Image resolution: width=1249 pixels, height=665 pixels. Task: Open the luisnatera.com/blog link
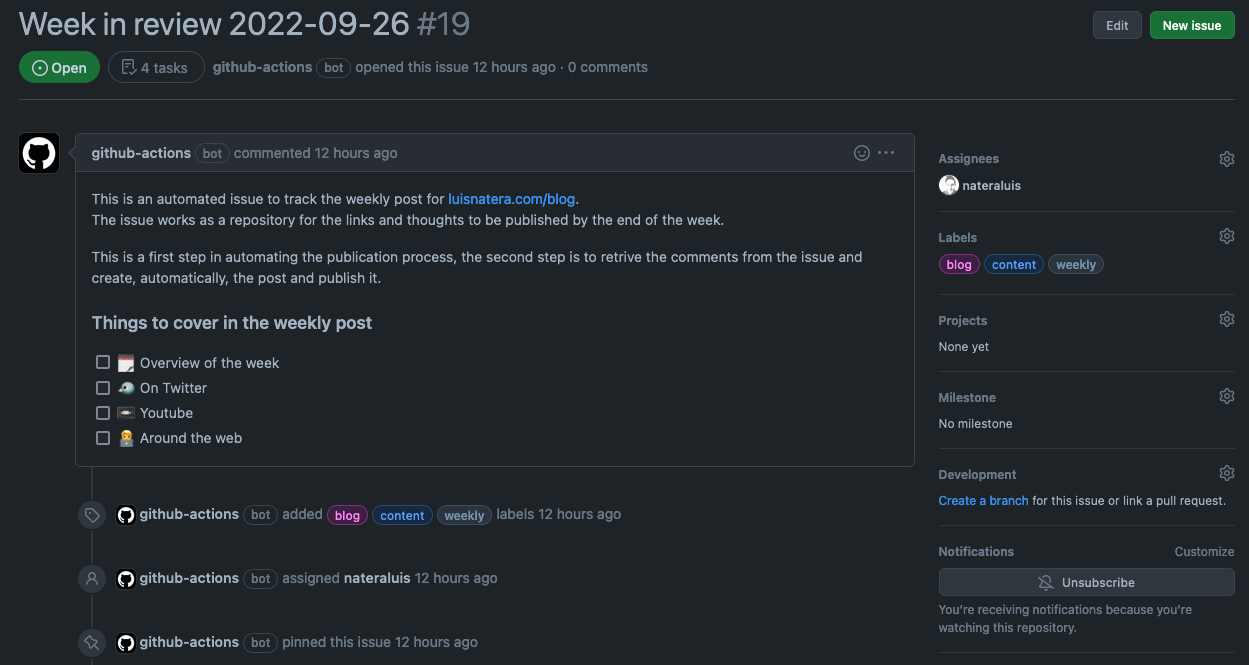(511, 199)
